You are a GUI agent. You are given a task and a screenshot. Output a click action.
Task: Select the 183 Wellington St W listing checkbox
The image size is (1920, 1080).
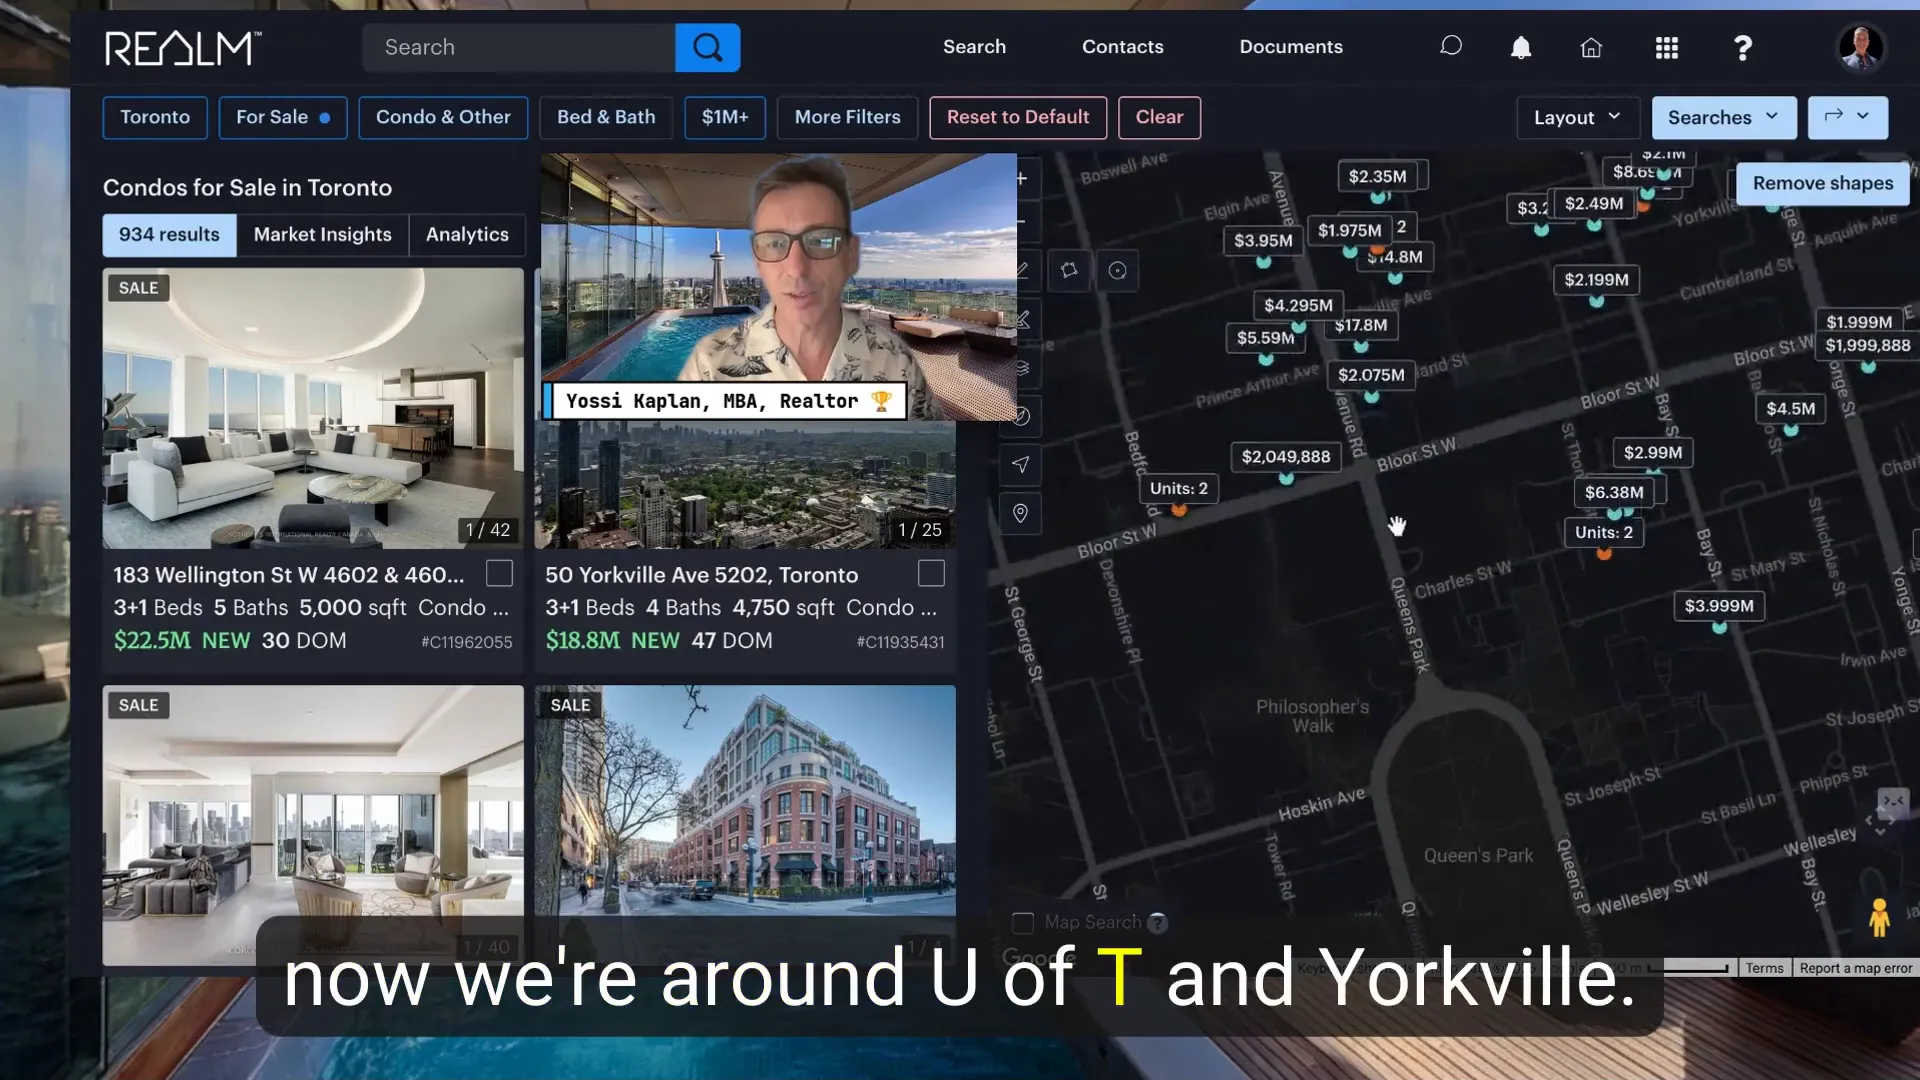(499, 573)
